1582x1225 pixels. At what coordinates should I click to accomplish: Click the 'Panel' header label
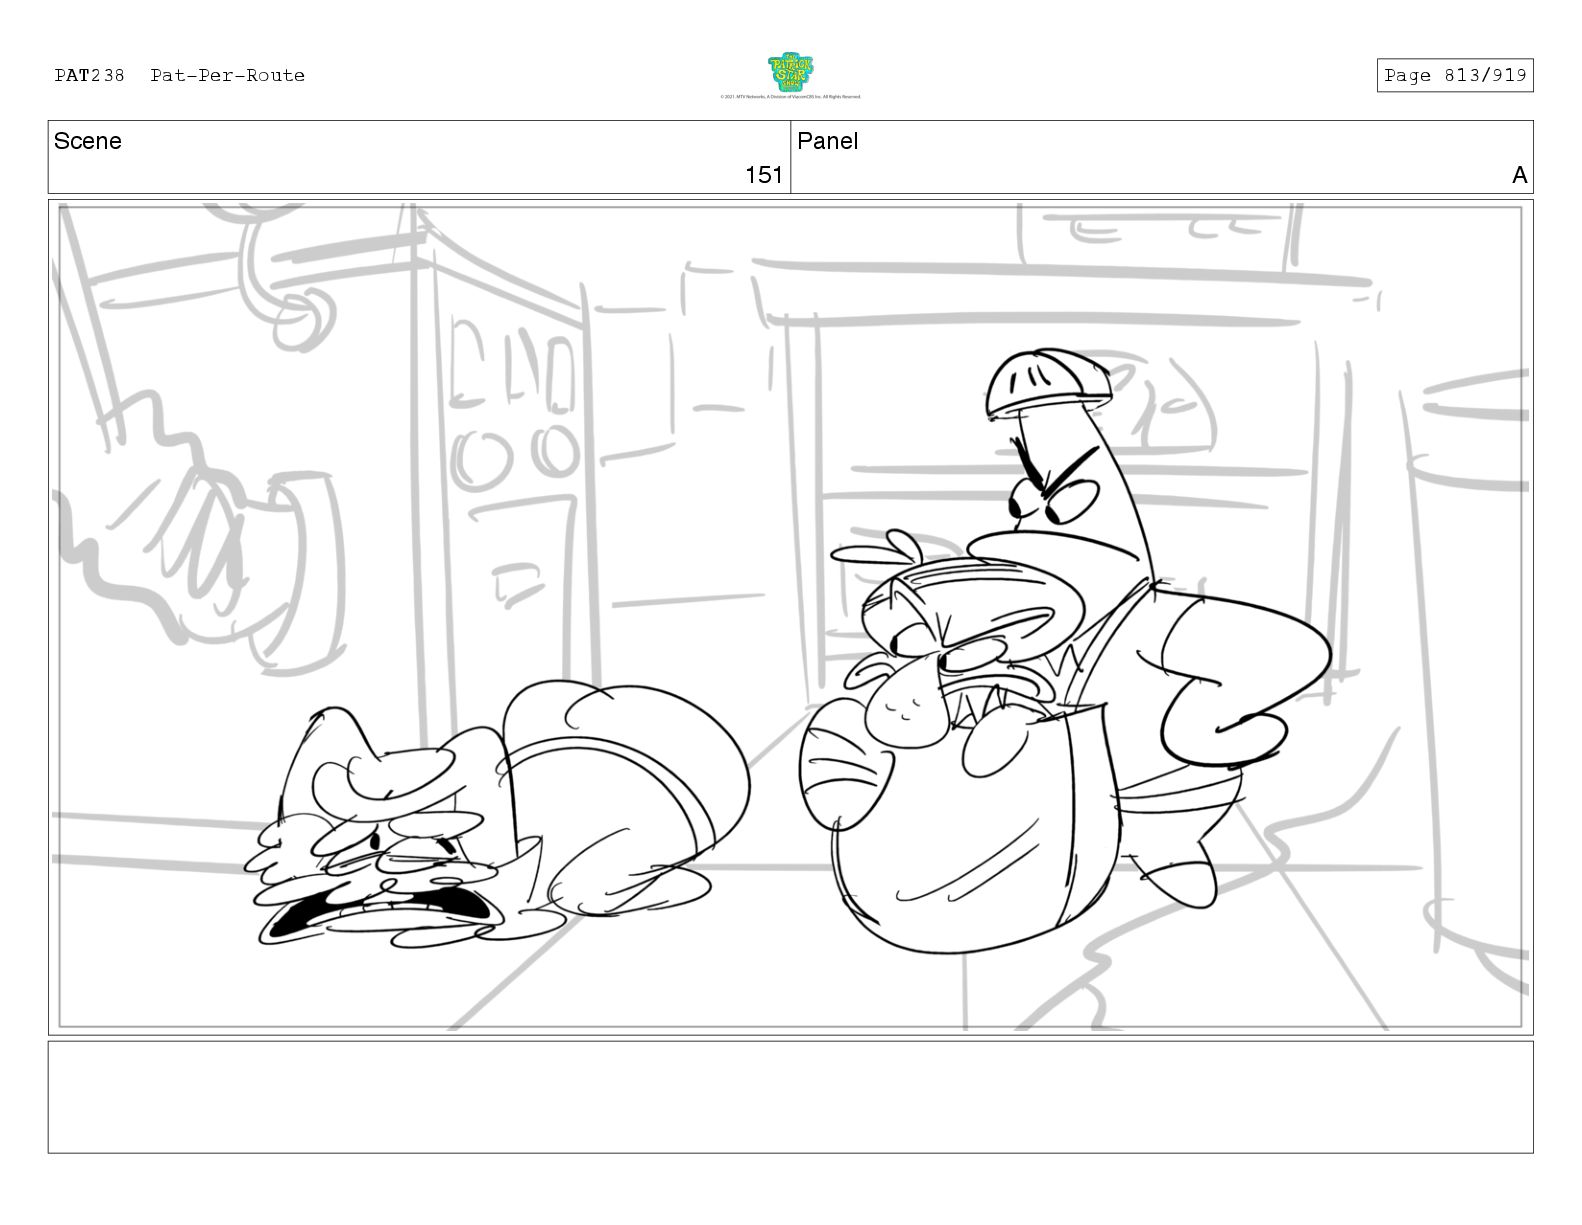827,141
